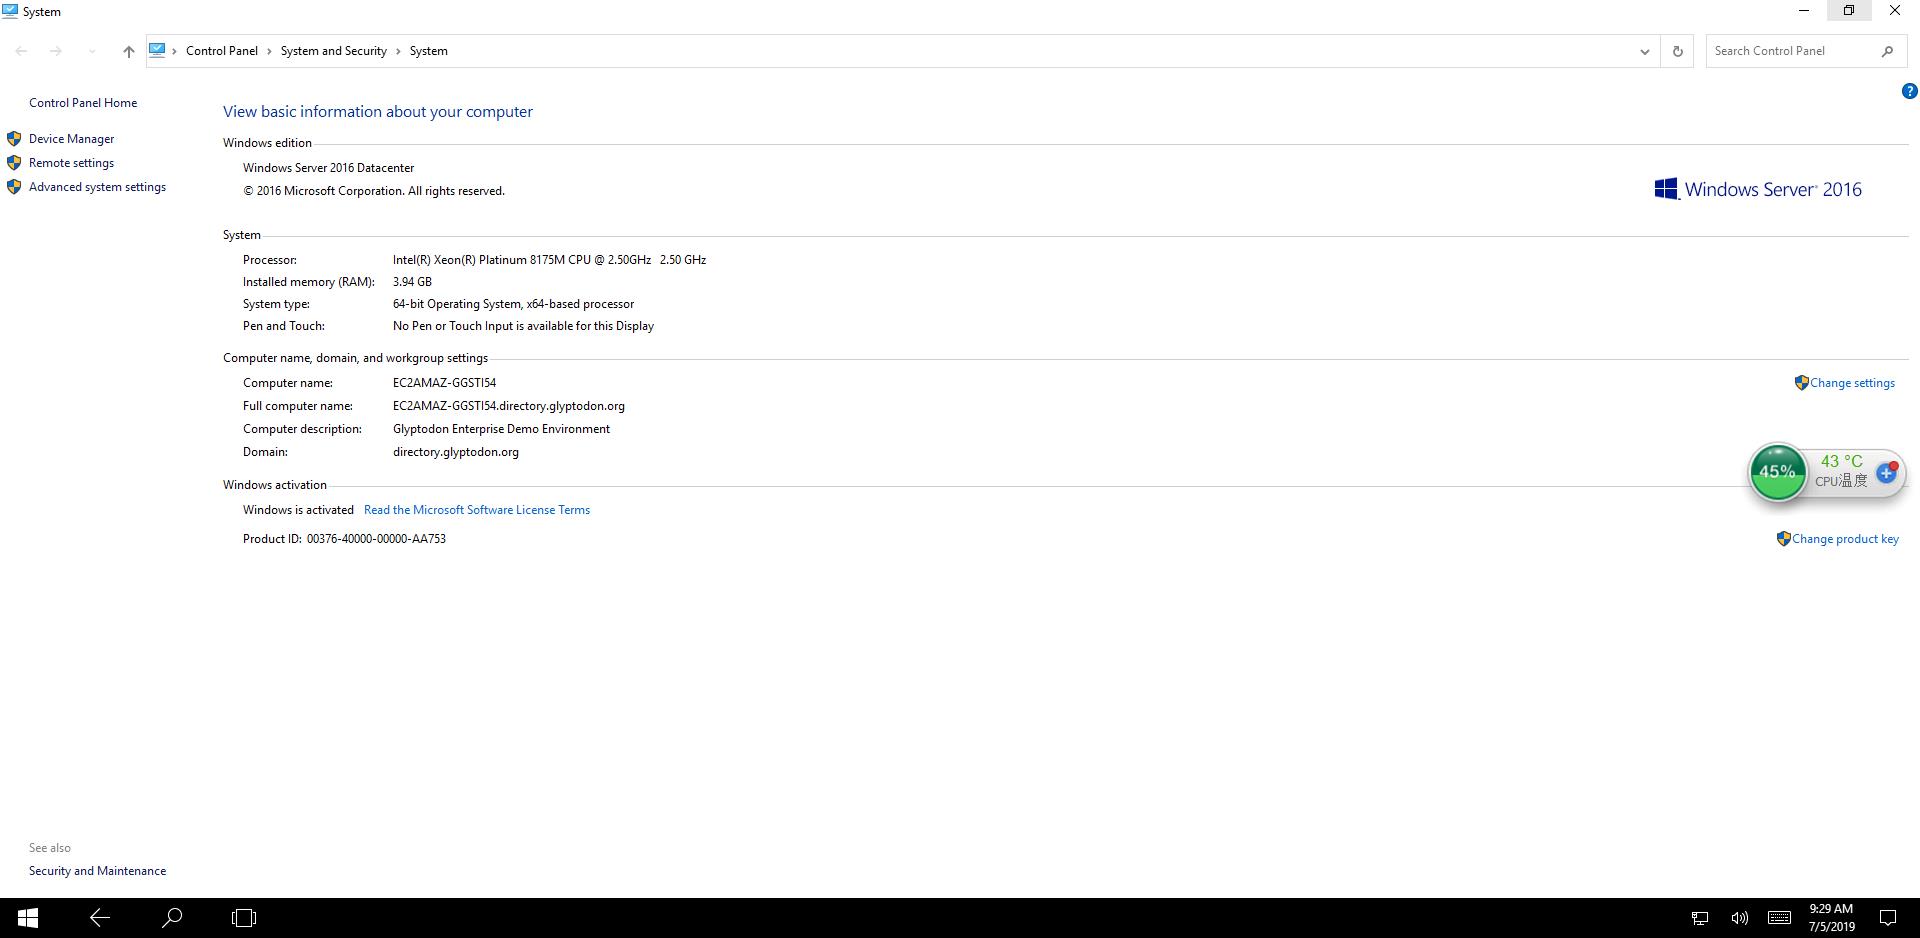This screenshot has height=938, width=1920.
Task: Expand chevron before Control Panel breadcrumb
Action: tap(174, 51)
